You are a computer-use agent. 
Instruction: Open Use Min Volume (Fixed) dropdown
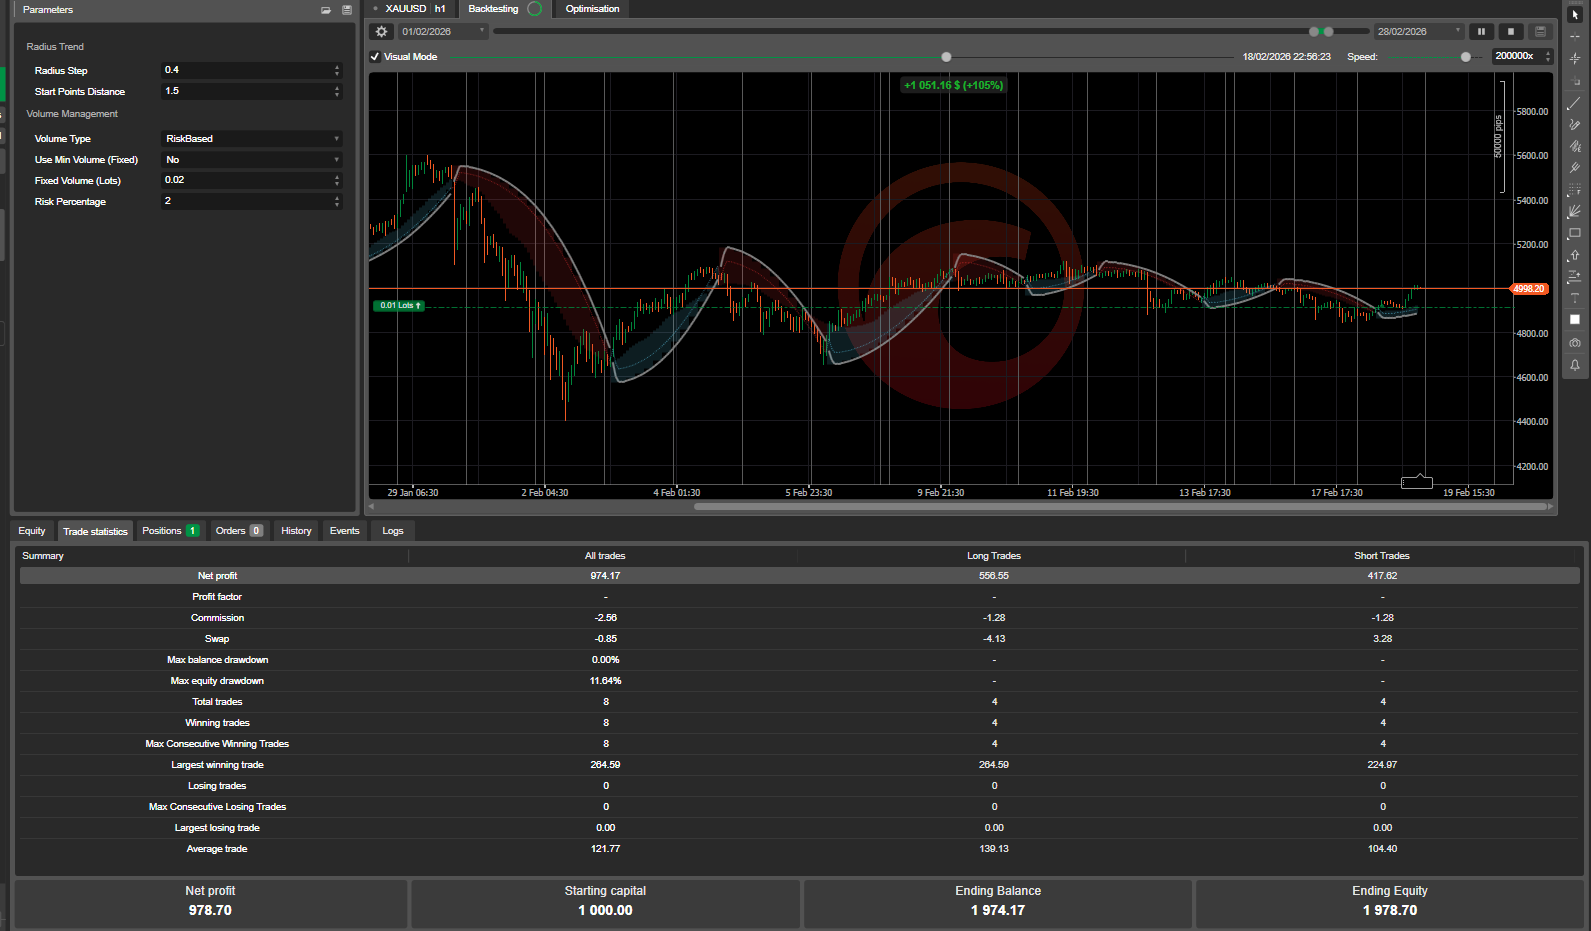(252, 160)
